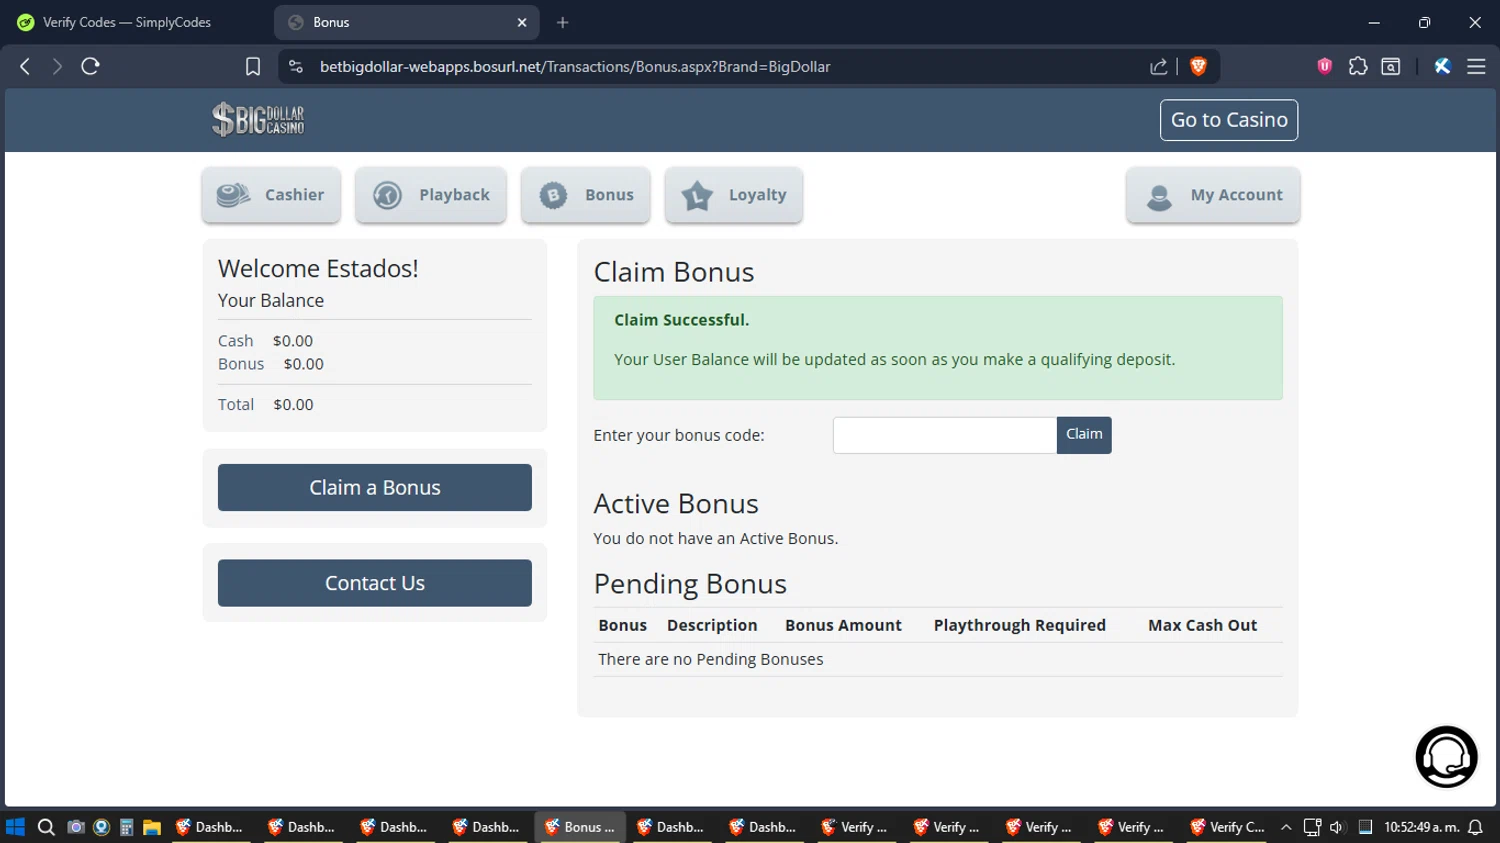Image resolution: width=1500 pixels, height=843 pixels.
Task: Click the Bonus Amount column header
Action: click(x=843, y=625)
